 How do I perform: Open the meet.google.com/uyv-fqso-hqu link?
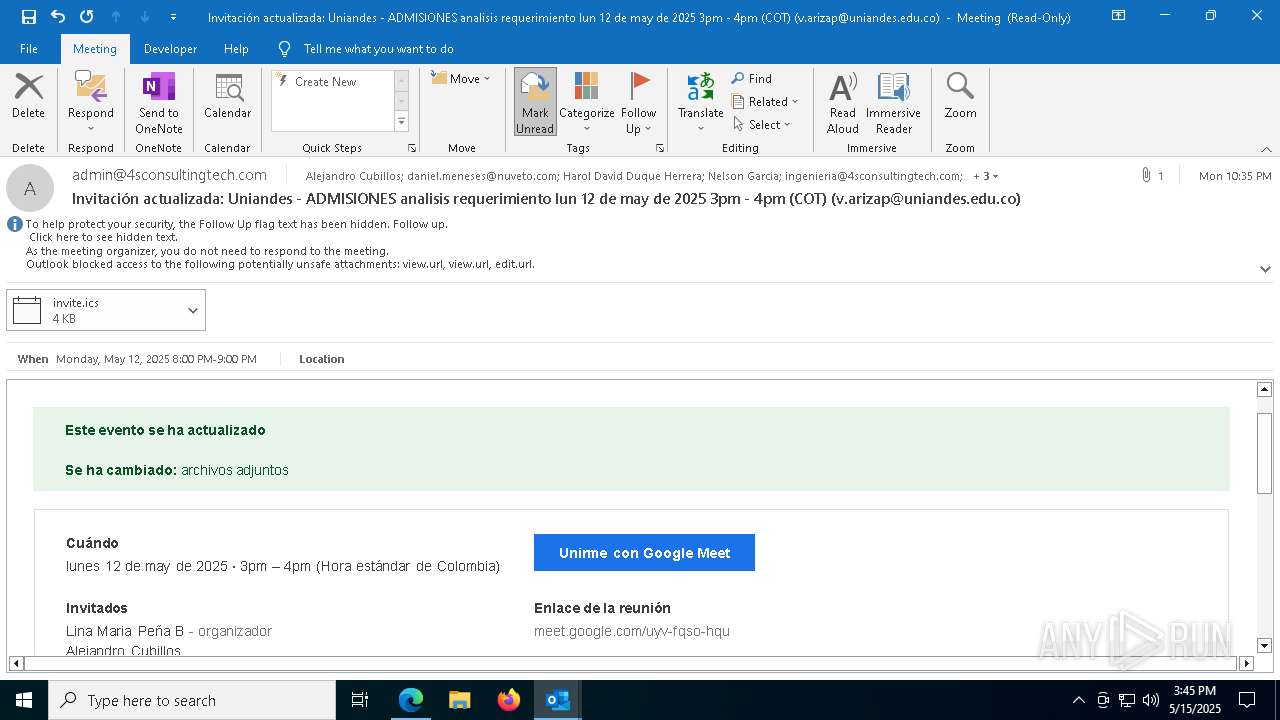[632, 631]
